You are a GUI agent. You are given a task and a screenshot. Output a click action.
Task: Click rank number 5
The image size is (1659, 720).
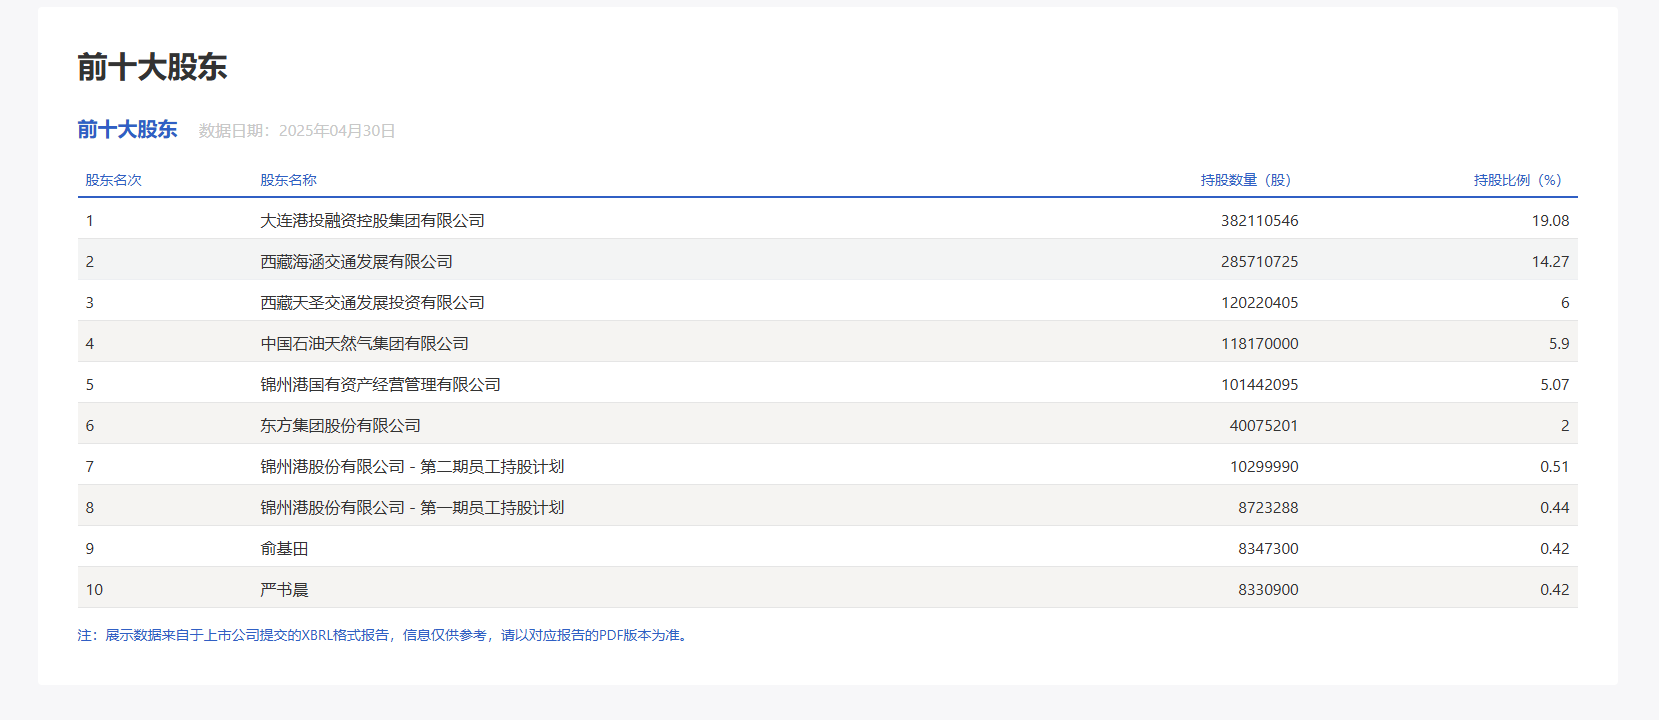[x=90, y=384]
